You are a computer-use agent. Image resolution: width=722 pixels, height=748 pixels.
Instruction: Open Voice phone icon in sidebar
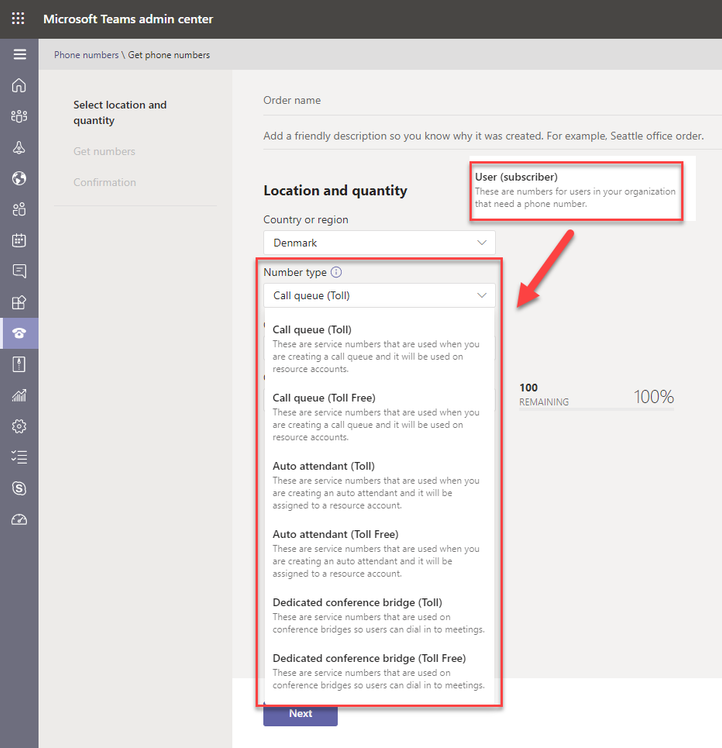click(19, 333)
